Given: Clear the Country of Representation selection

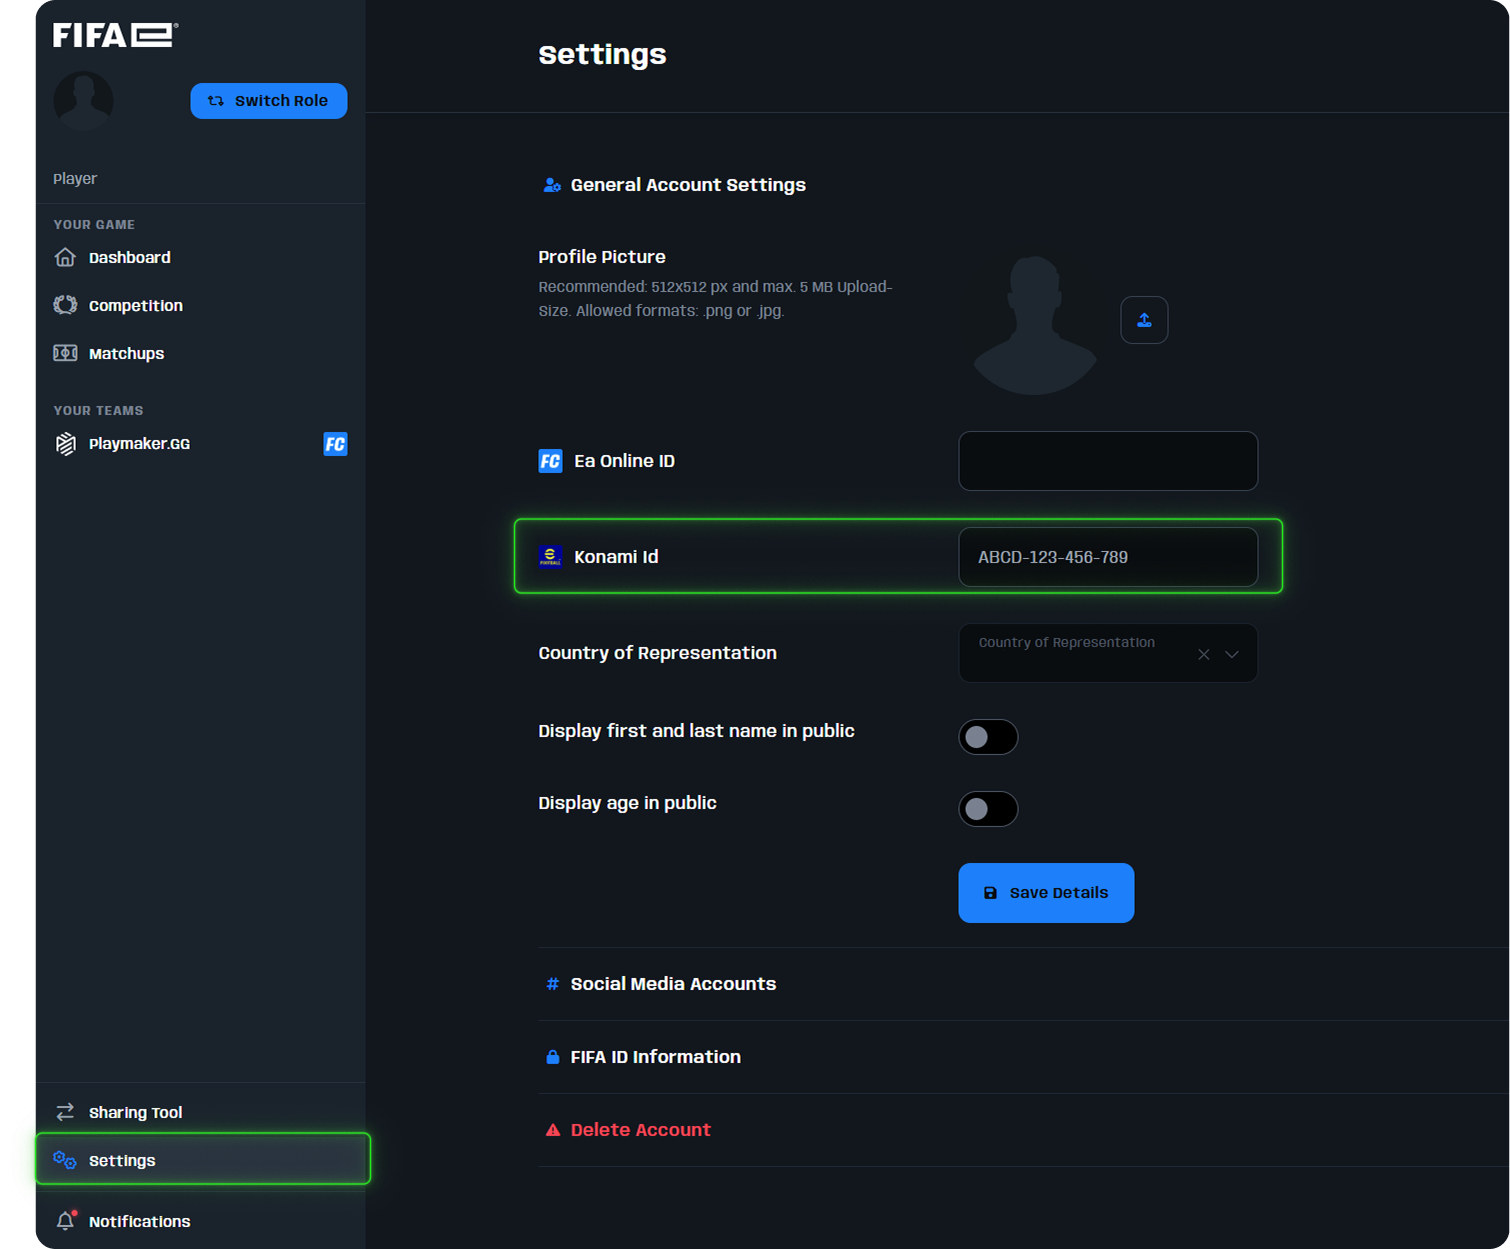Looking at the screenshot, I should click(x=1203, y=653).
